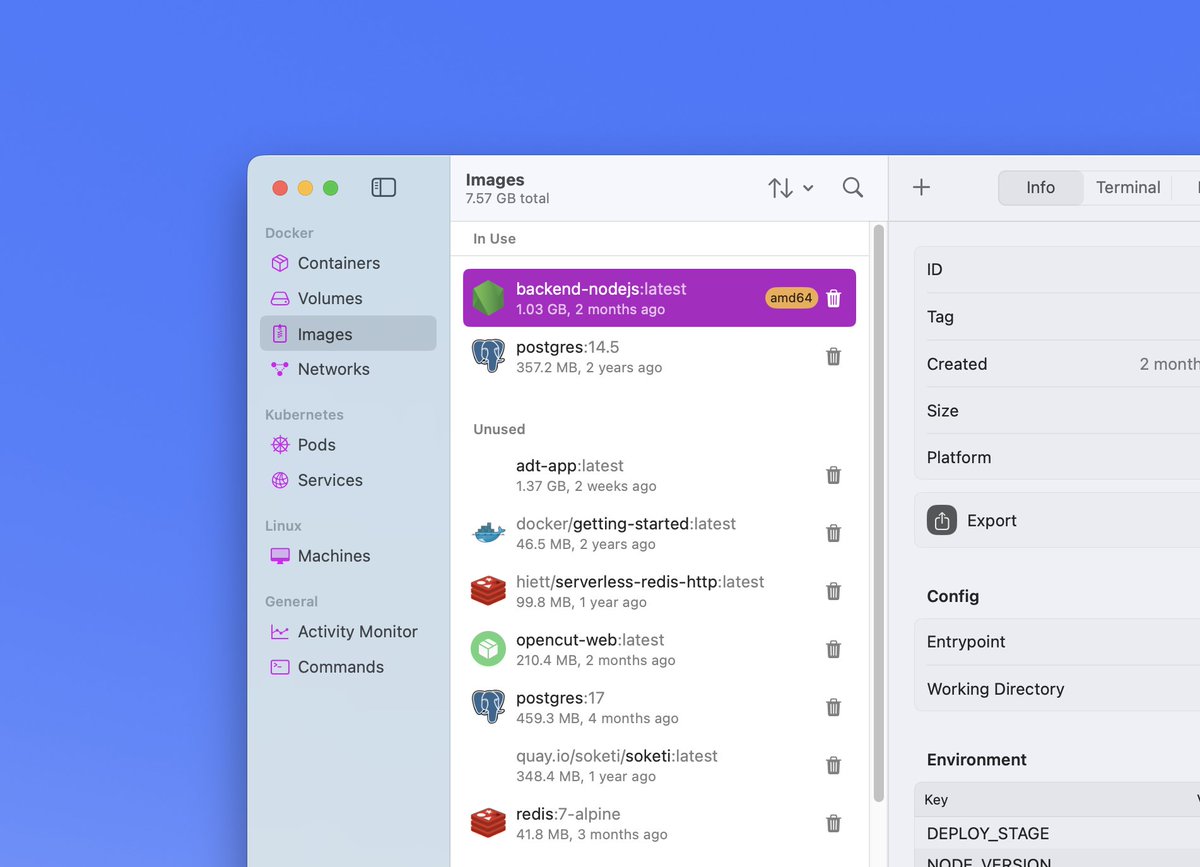Select the backend-nodejs:latest image row
Image resolution: width=1200 pixels, height=867 pixels.
pyautogui.click(x=659, y=298)
